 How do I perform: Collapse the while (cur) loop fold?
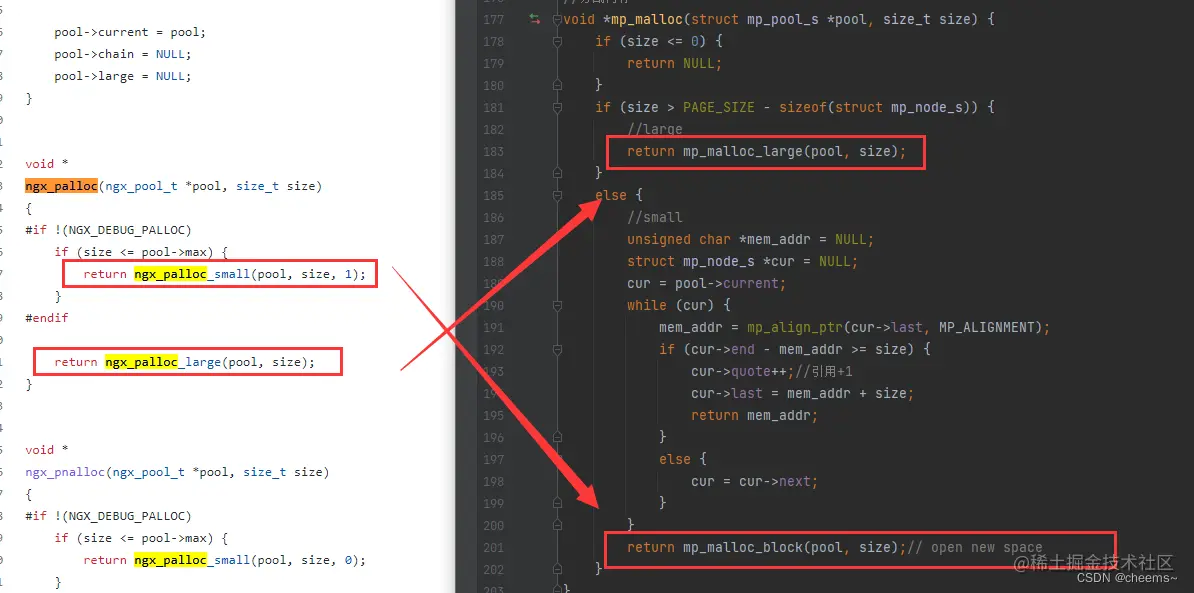point(557,304)
